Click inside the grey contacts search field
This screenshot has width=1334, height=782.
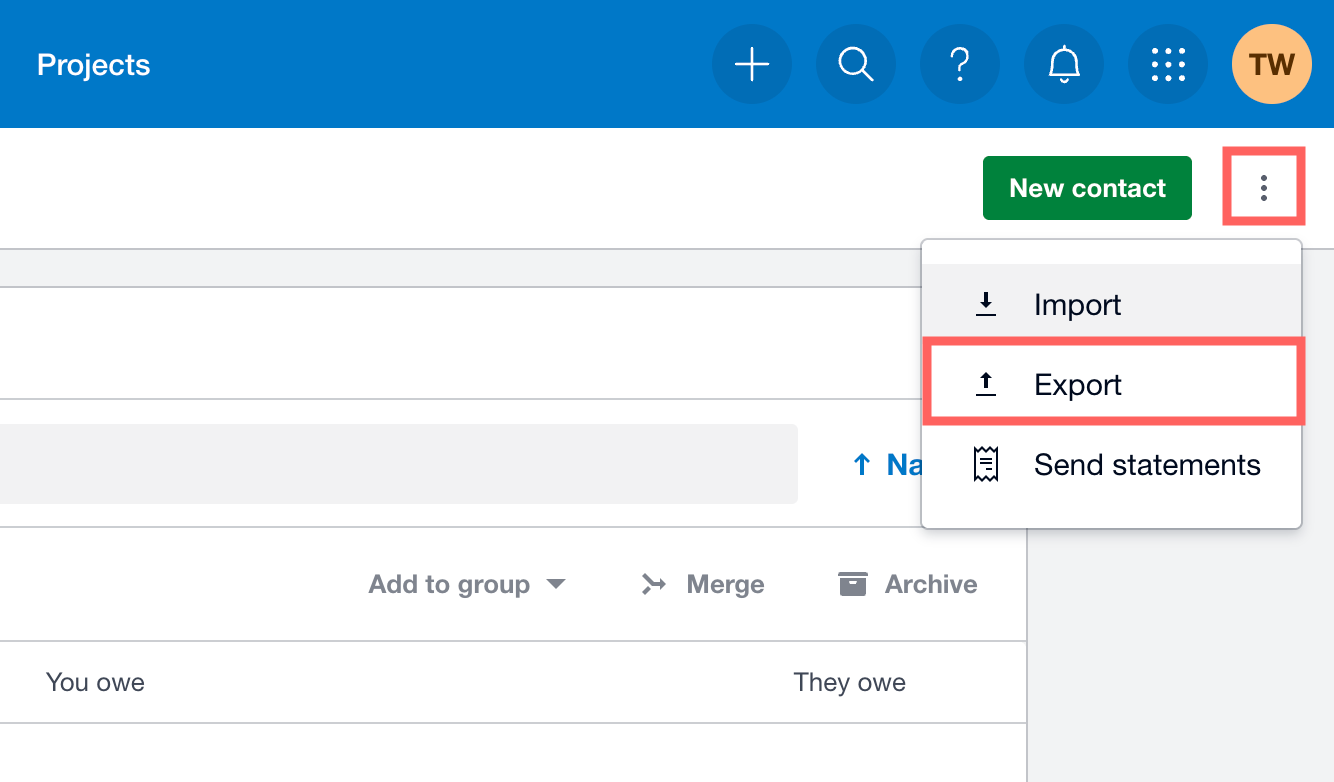tap(398, 464)
